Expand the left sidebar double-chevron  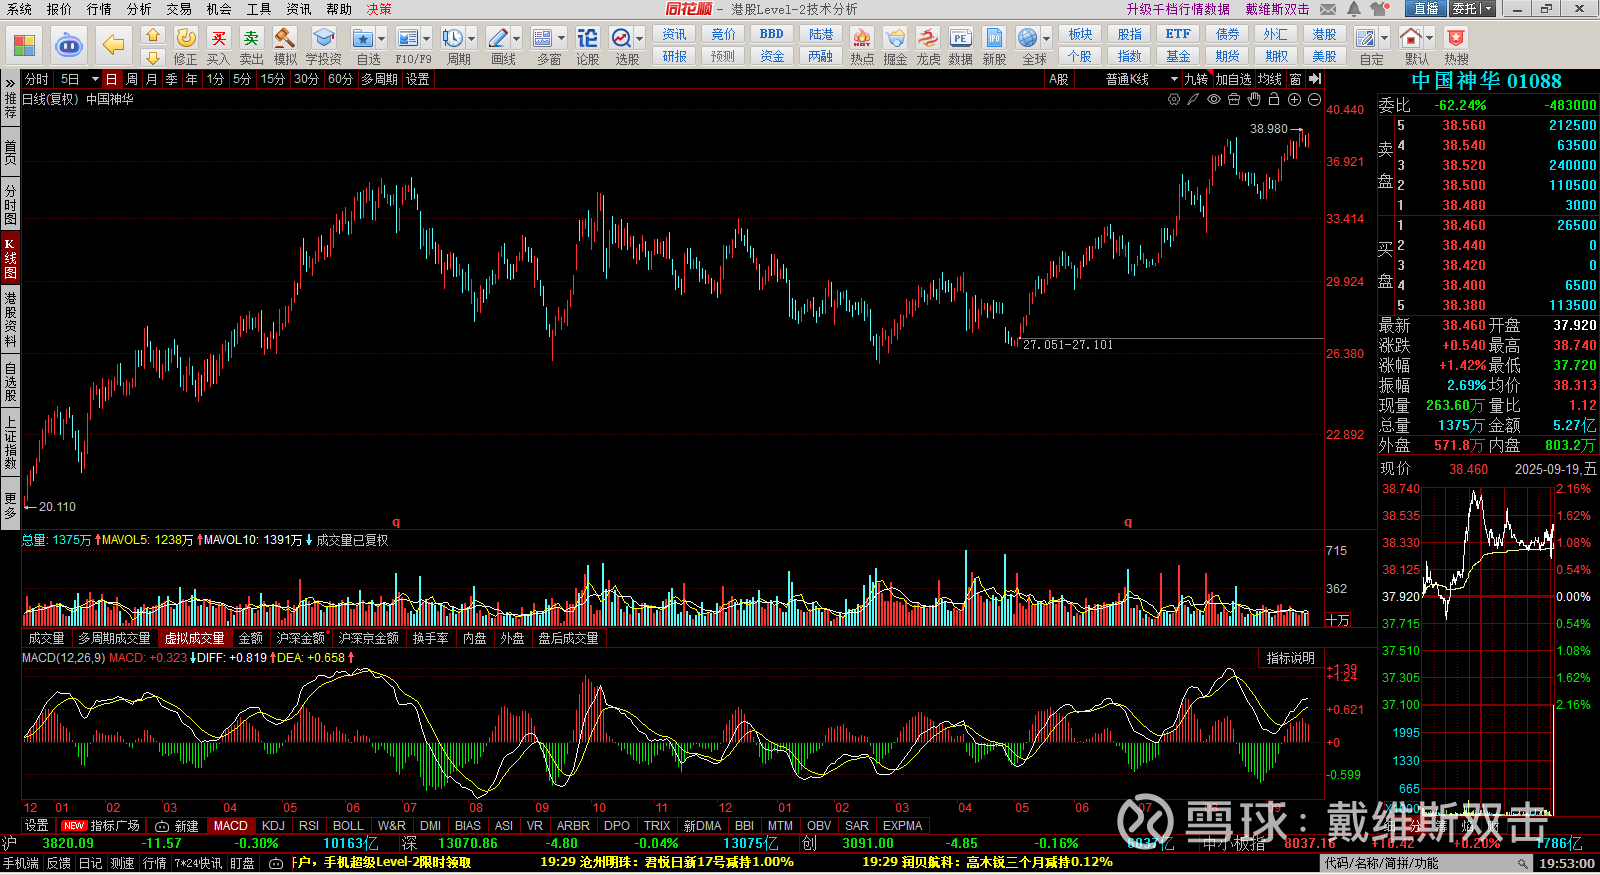pyautogui.click(x=10, y=83)
